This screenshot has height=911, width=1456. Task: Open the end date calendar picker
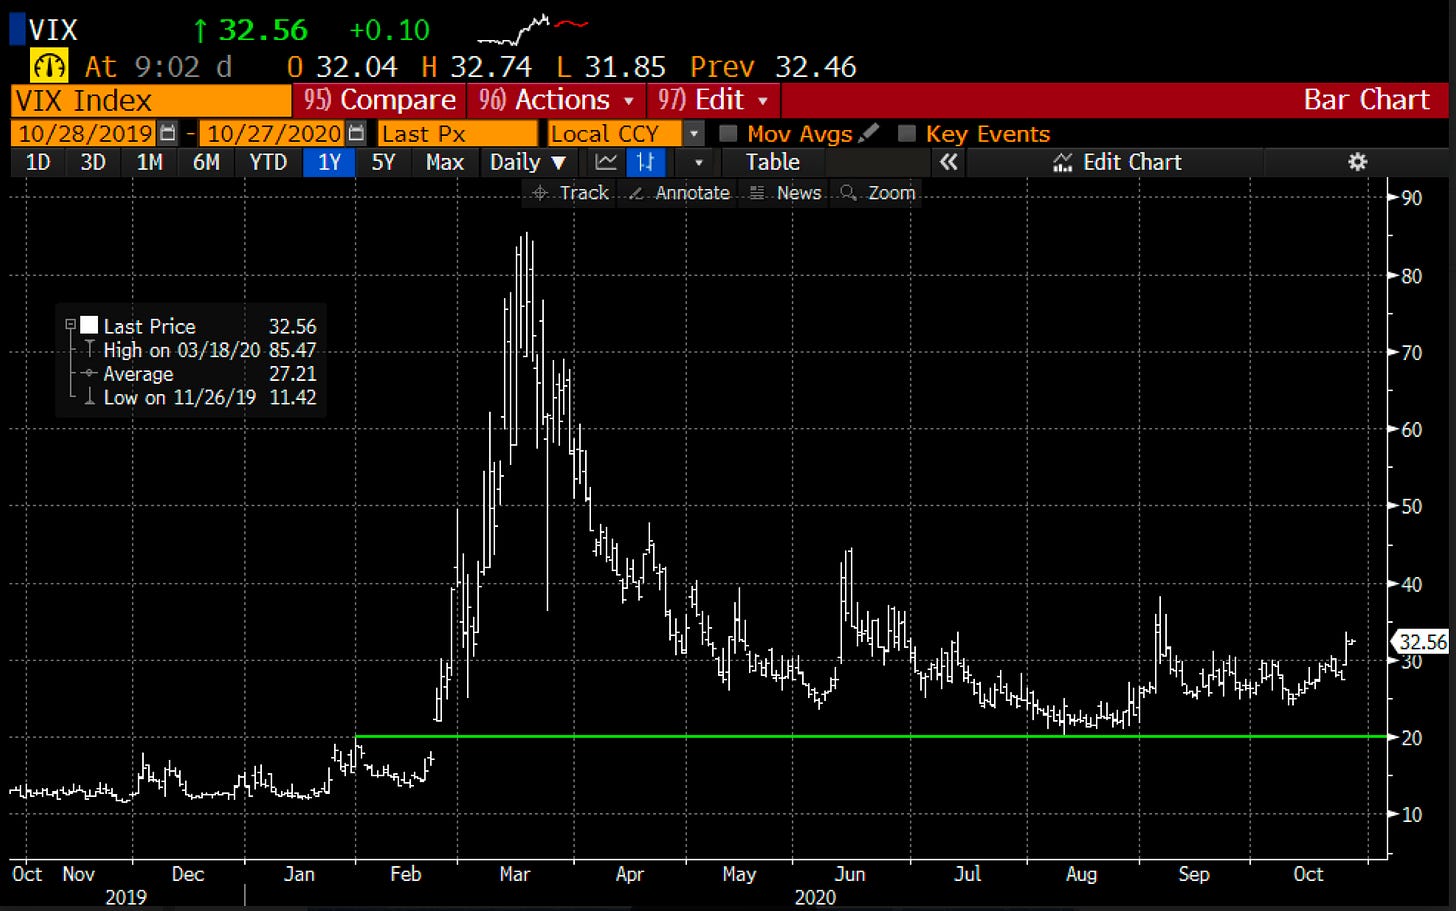[x=356, y=133]
